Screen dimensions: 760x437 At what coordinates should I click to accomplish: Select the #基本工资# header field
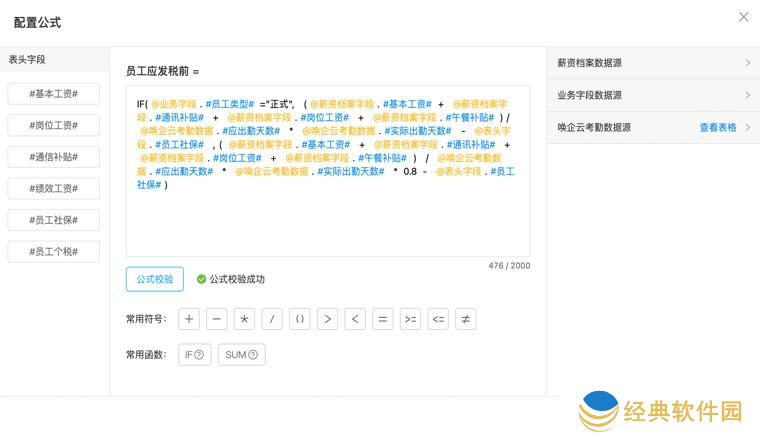pos(54,93)
